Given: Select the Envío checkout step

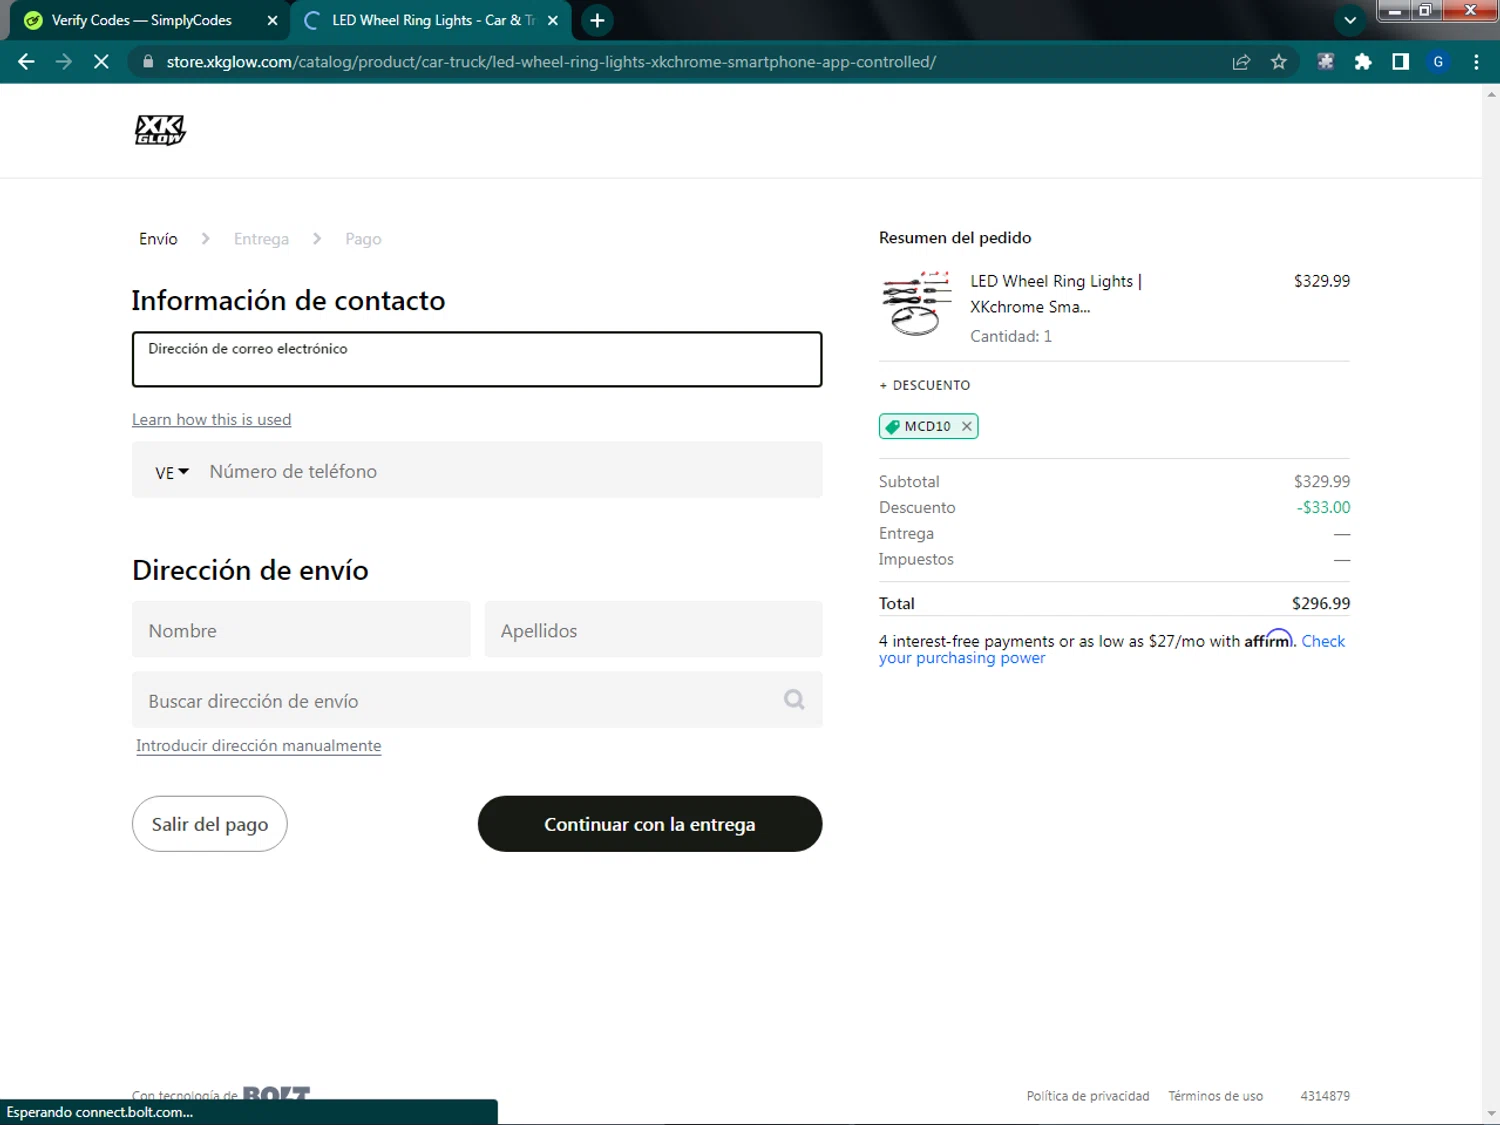Looking at the screenshot, I should pos(158,239).
